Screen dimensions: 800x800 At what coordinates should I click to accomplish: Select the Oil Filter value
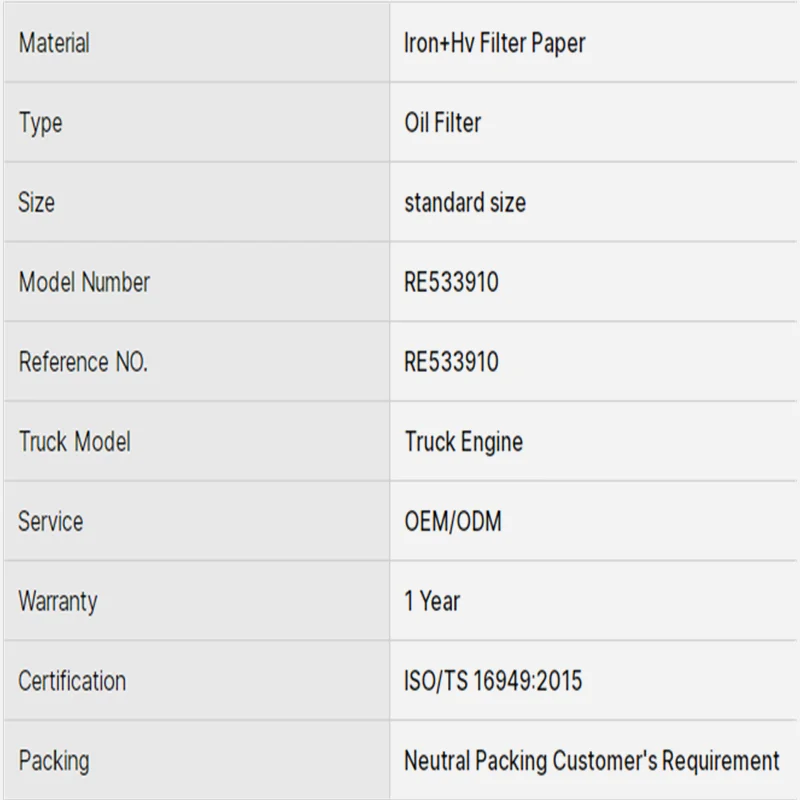pos(442,123)
